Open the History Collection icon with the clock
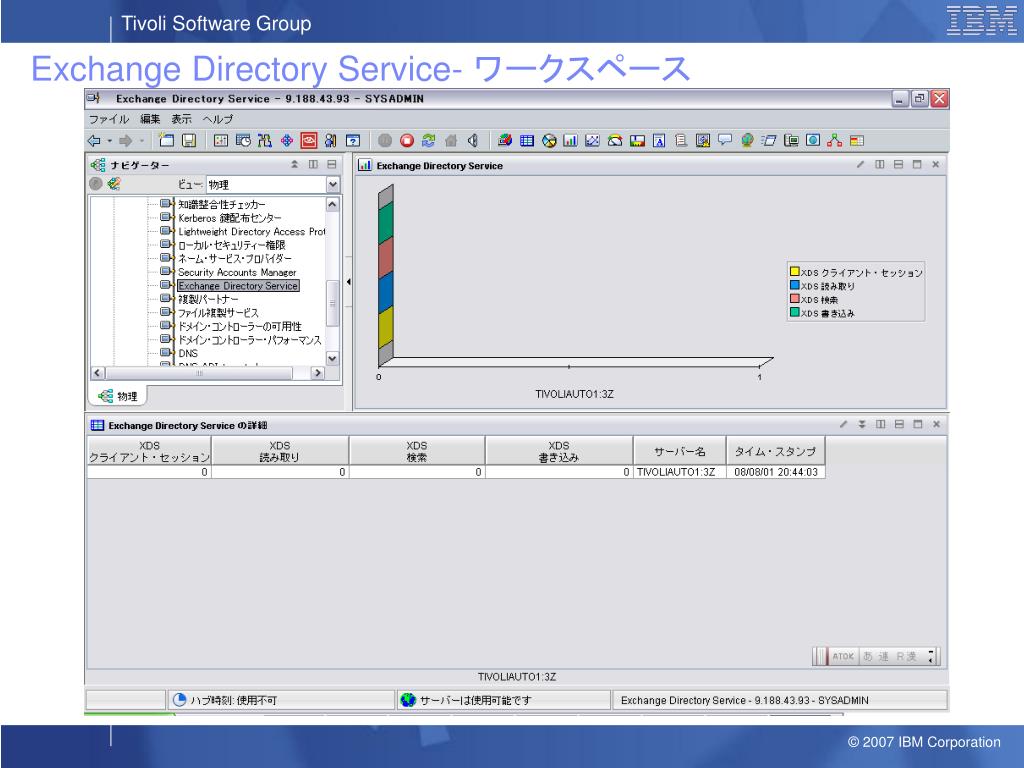 [243, 140]
